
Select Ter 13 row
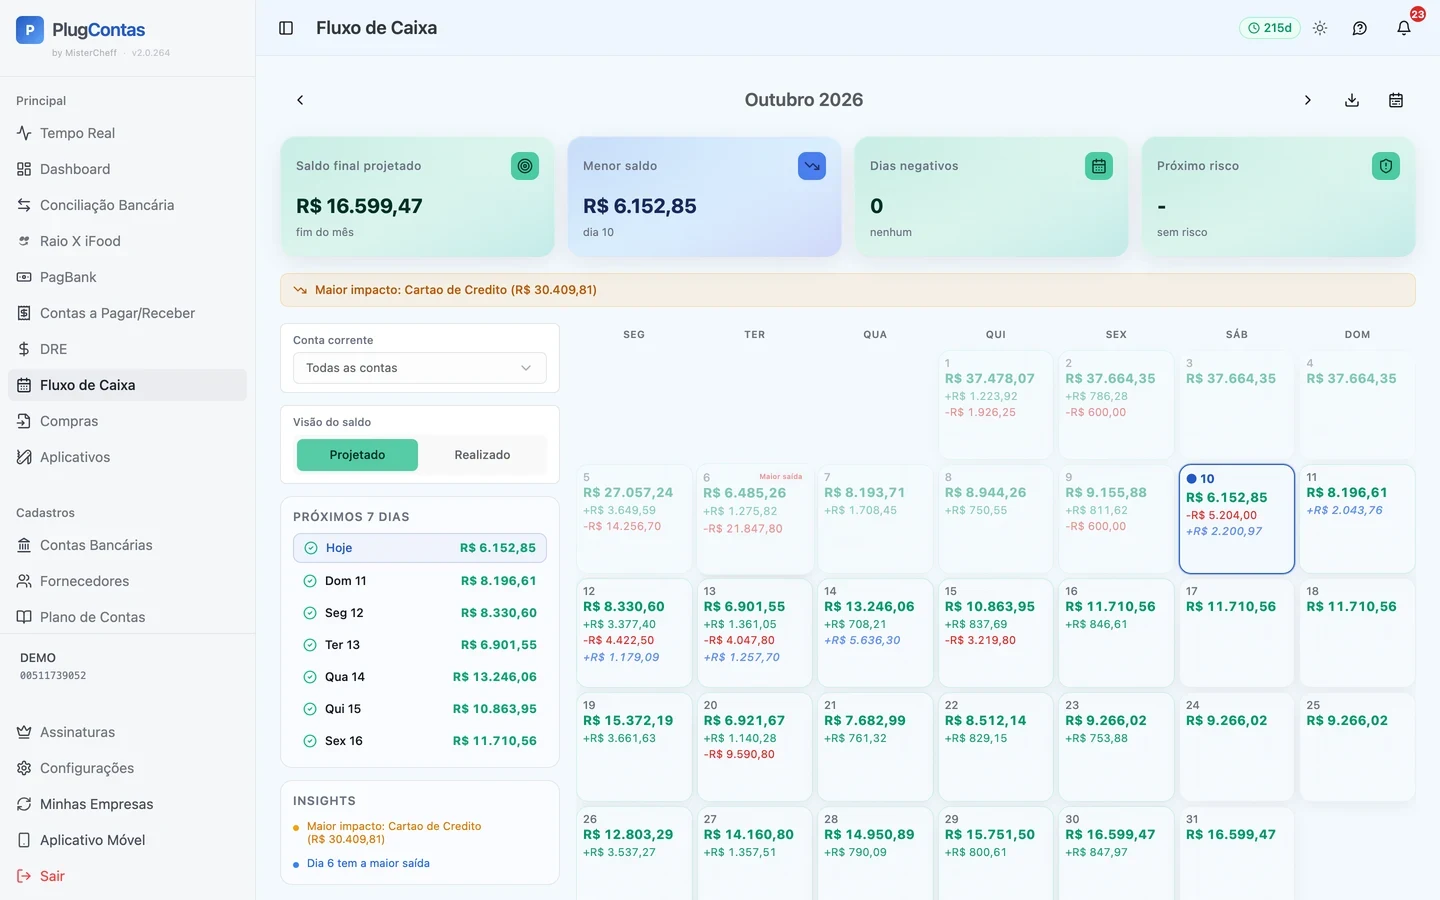click(x=420, y=645)
